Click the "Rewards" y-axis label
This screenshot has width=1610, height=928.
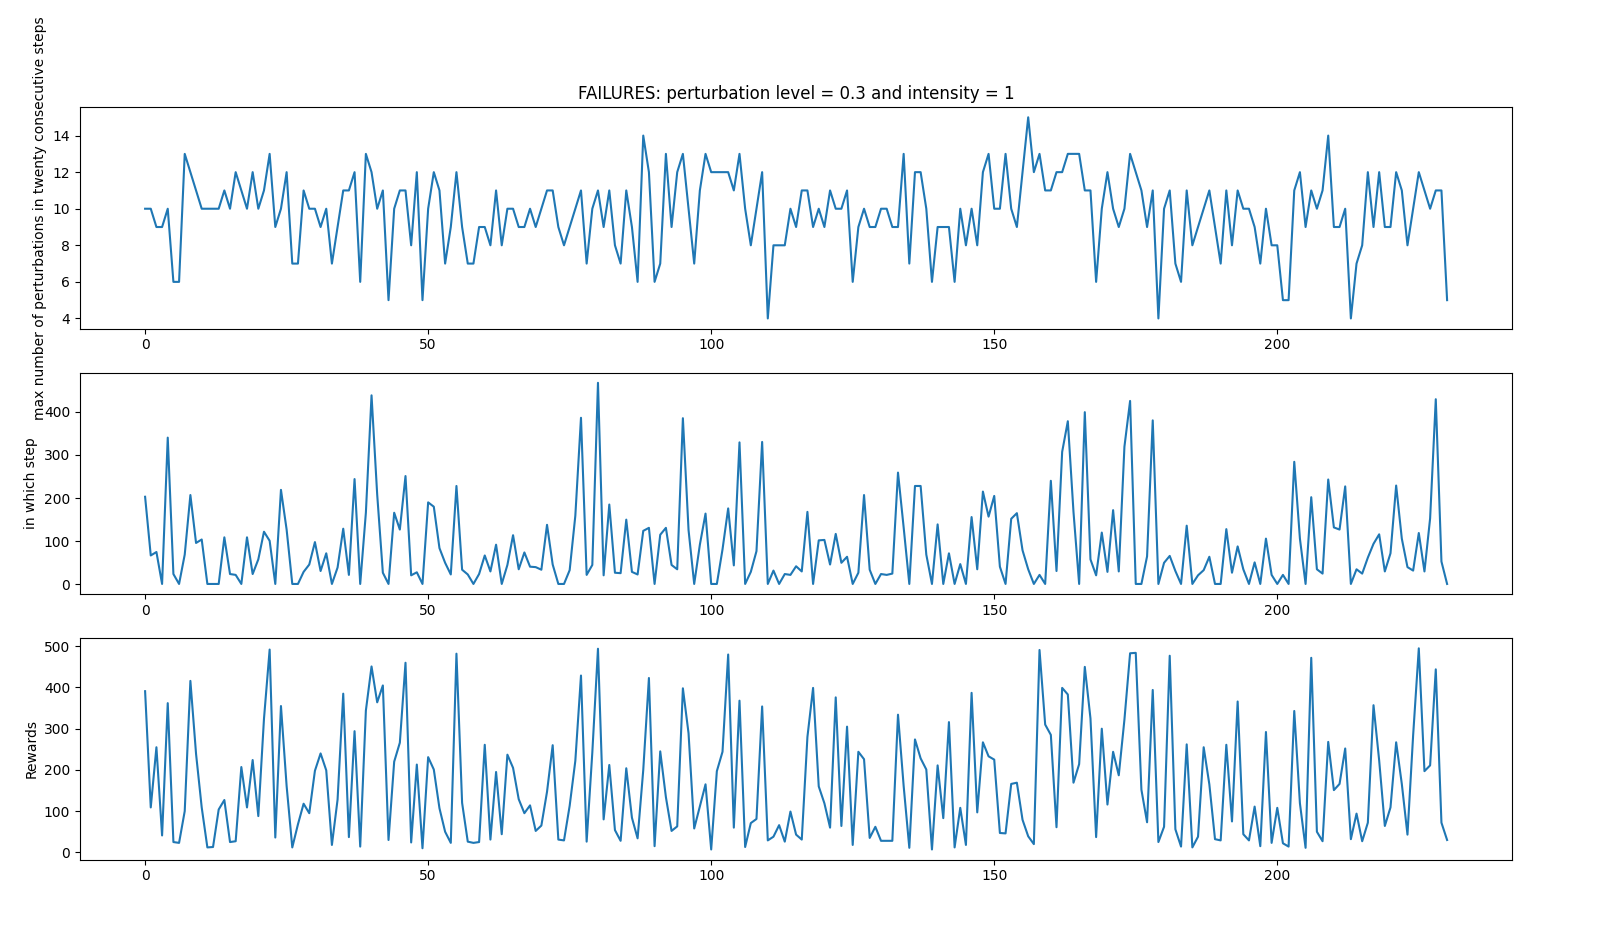(31, 749)
